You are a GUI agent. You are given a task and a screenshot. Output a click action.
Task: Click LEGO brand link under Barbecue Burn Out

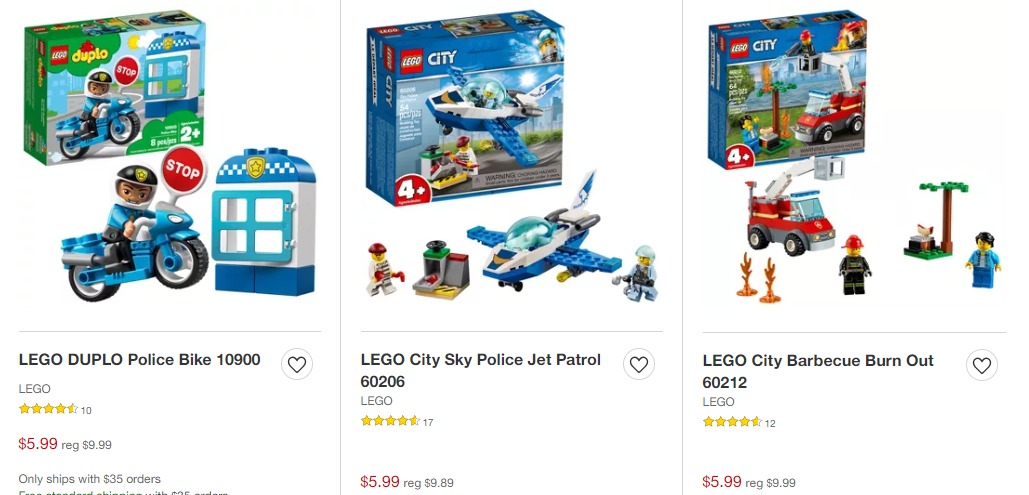coord(718,401)
